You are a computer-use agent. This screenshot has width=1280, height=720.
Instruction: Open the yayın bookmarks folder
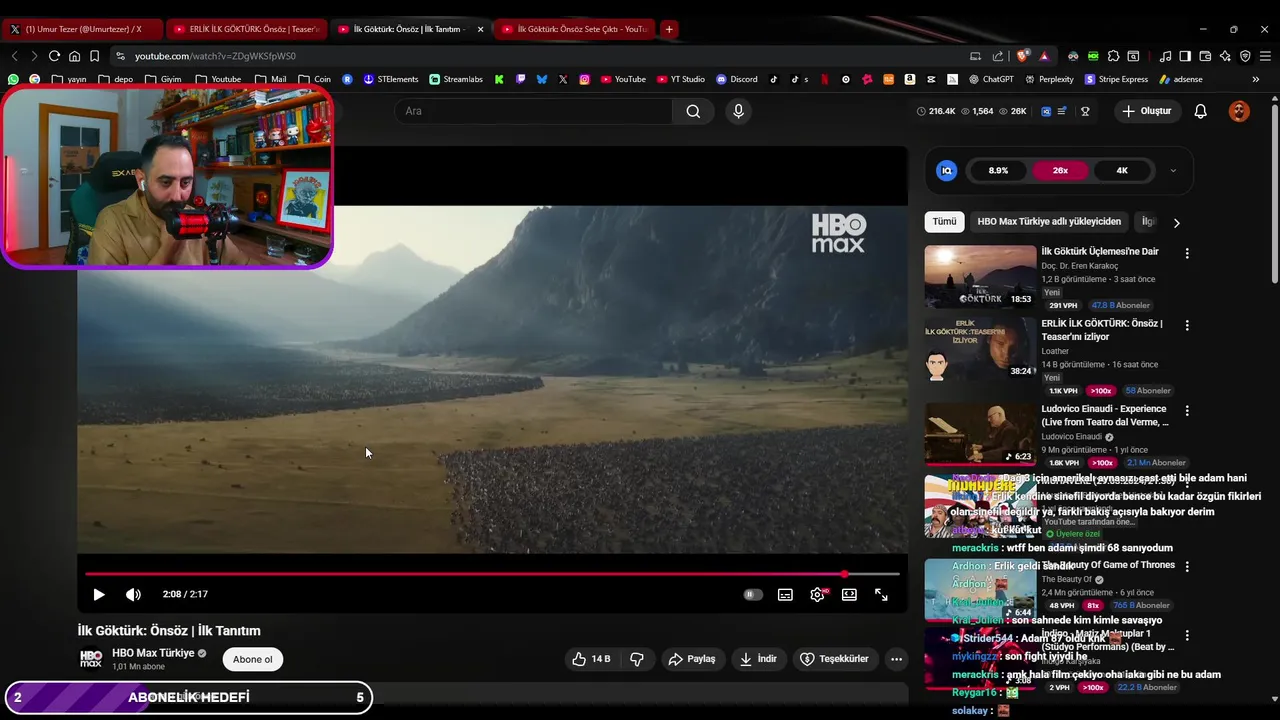coord(69,79)
